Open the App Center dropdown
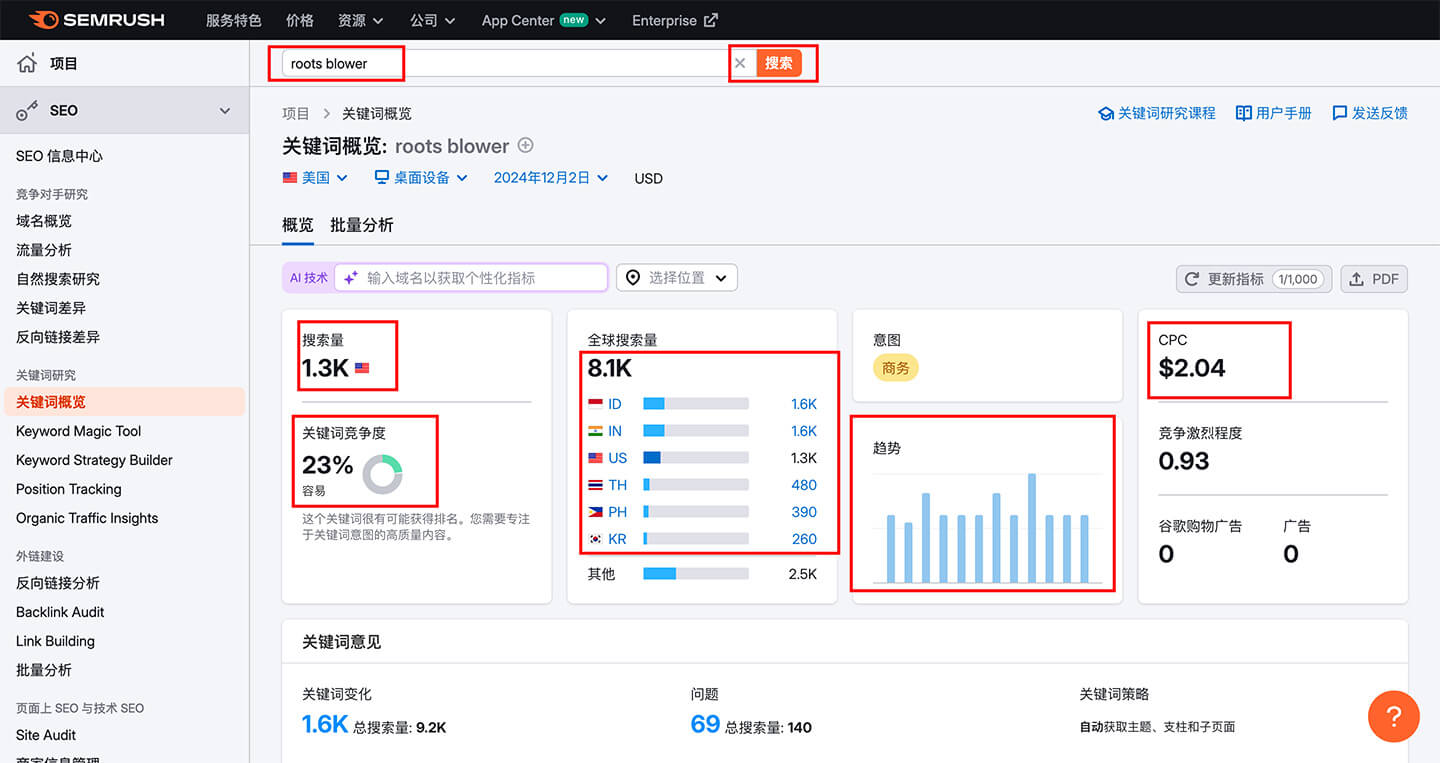 pyautogui.click(x=543, y=20)
